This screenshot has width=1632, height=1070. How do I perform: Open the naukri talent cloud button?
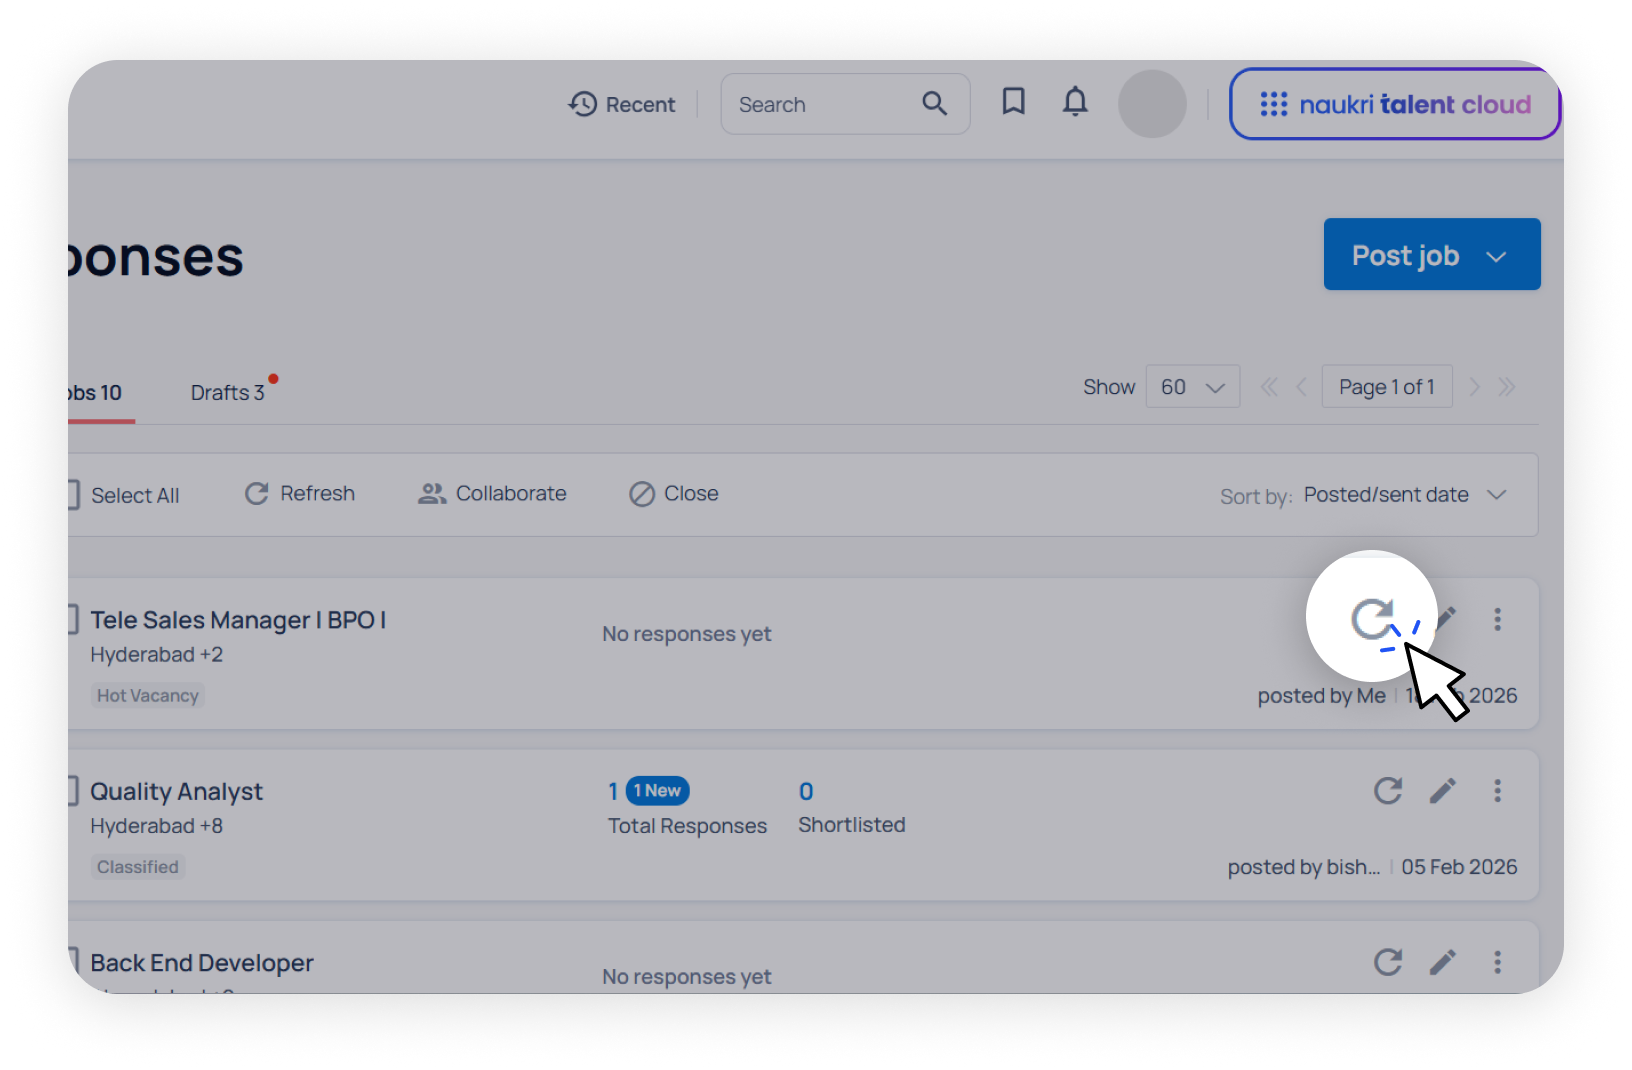[x=1394, y=104]
